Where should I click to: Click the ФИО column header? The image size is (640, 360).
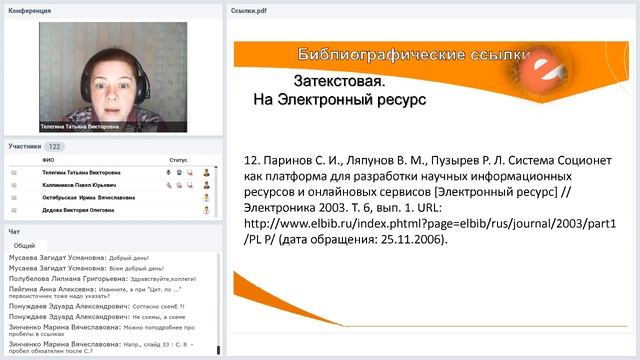(48, 160)
